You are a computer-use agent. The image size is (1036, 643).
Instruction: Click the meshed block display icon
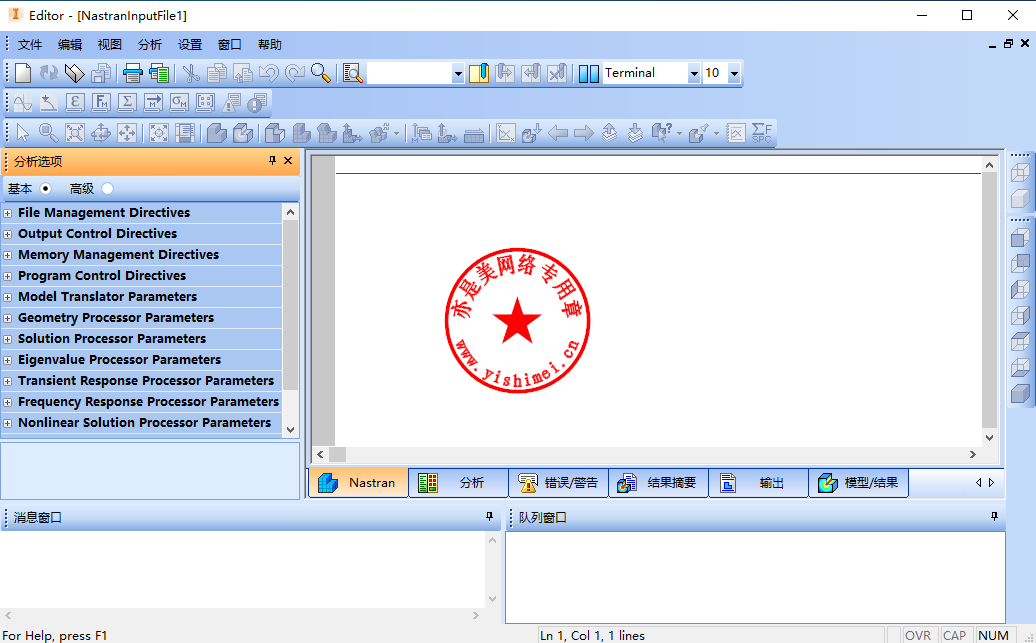302,133
